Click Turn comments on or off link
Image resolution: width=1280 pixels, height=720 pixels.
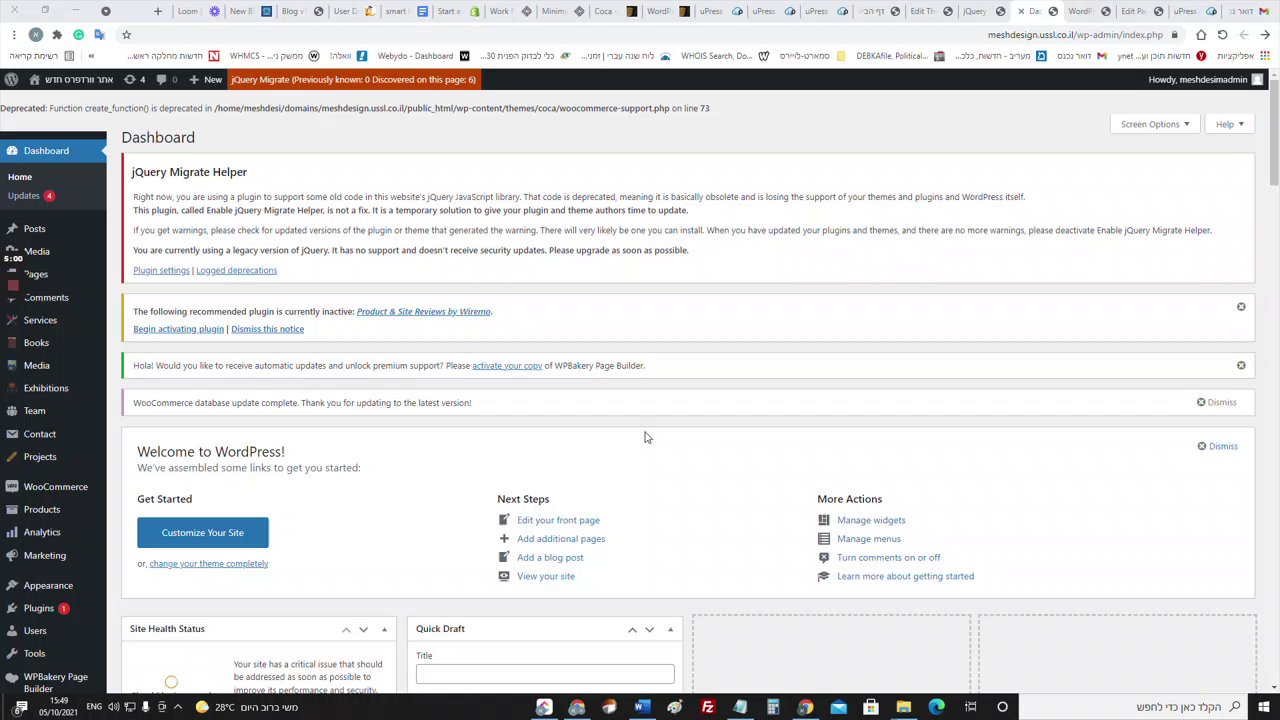pyautogui.click(x=889, y=558)
